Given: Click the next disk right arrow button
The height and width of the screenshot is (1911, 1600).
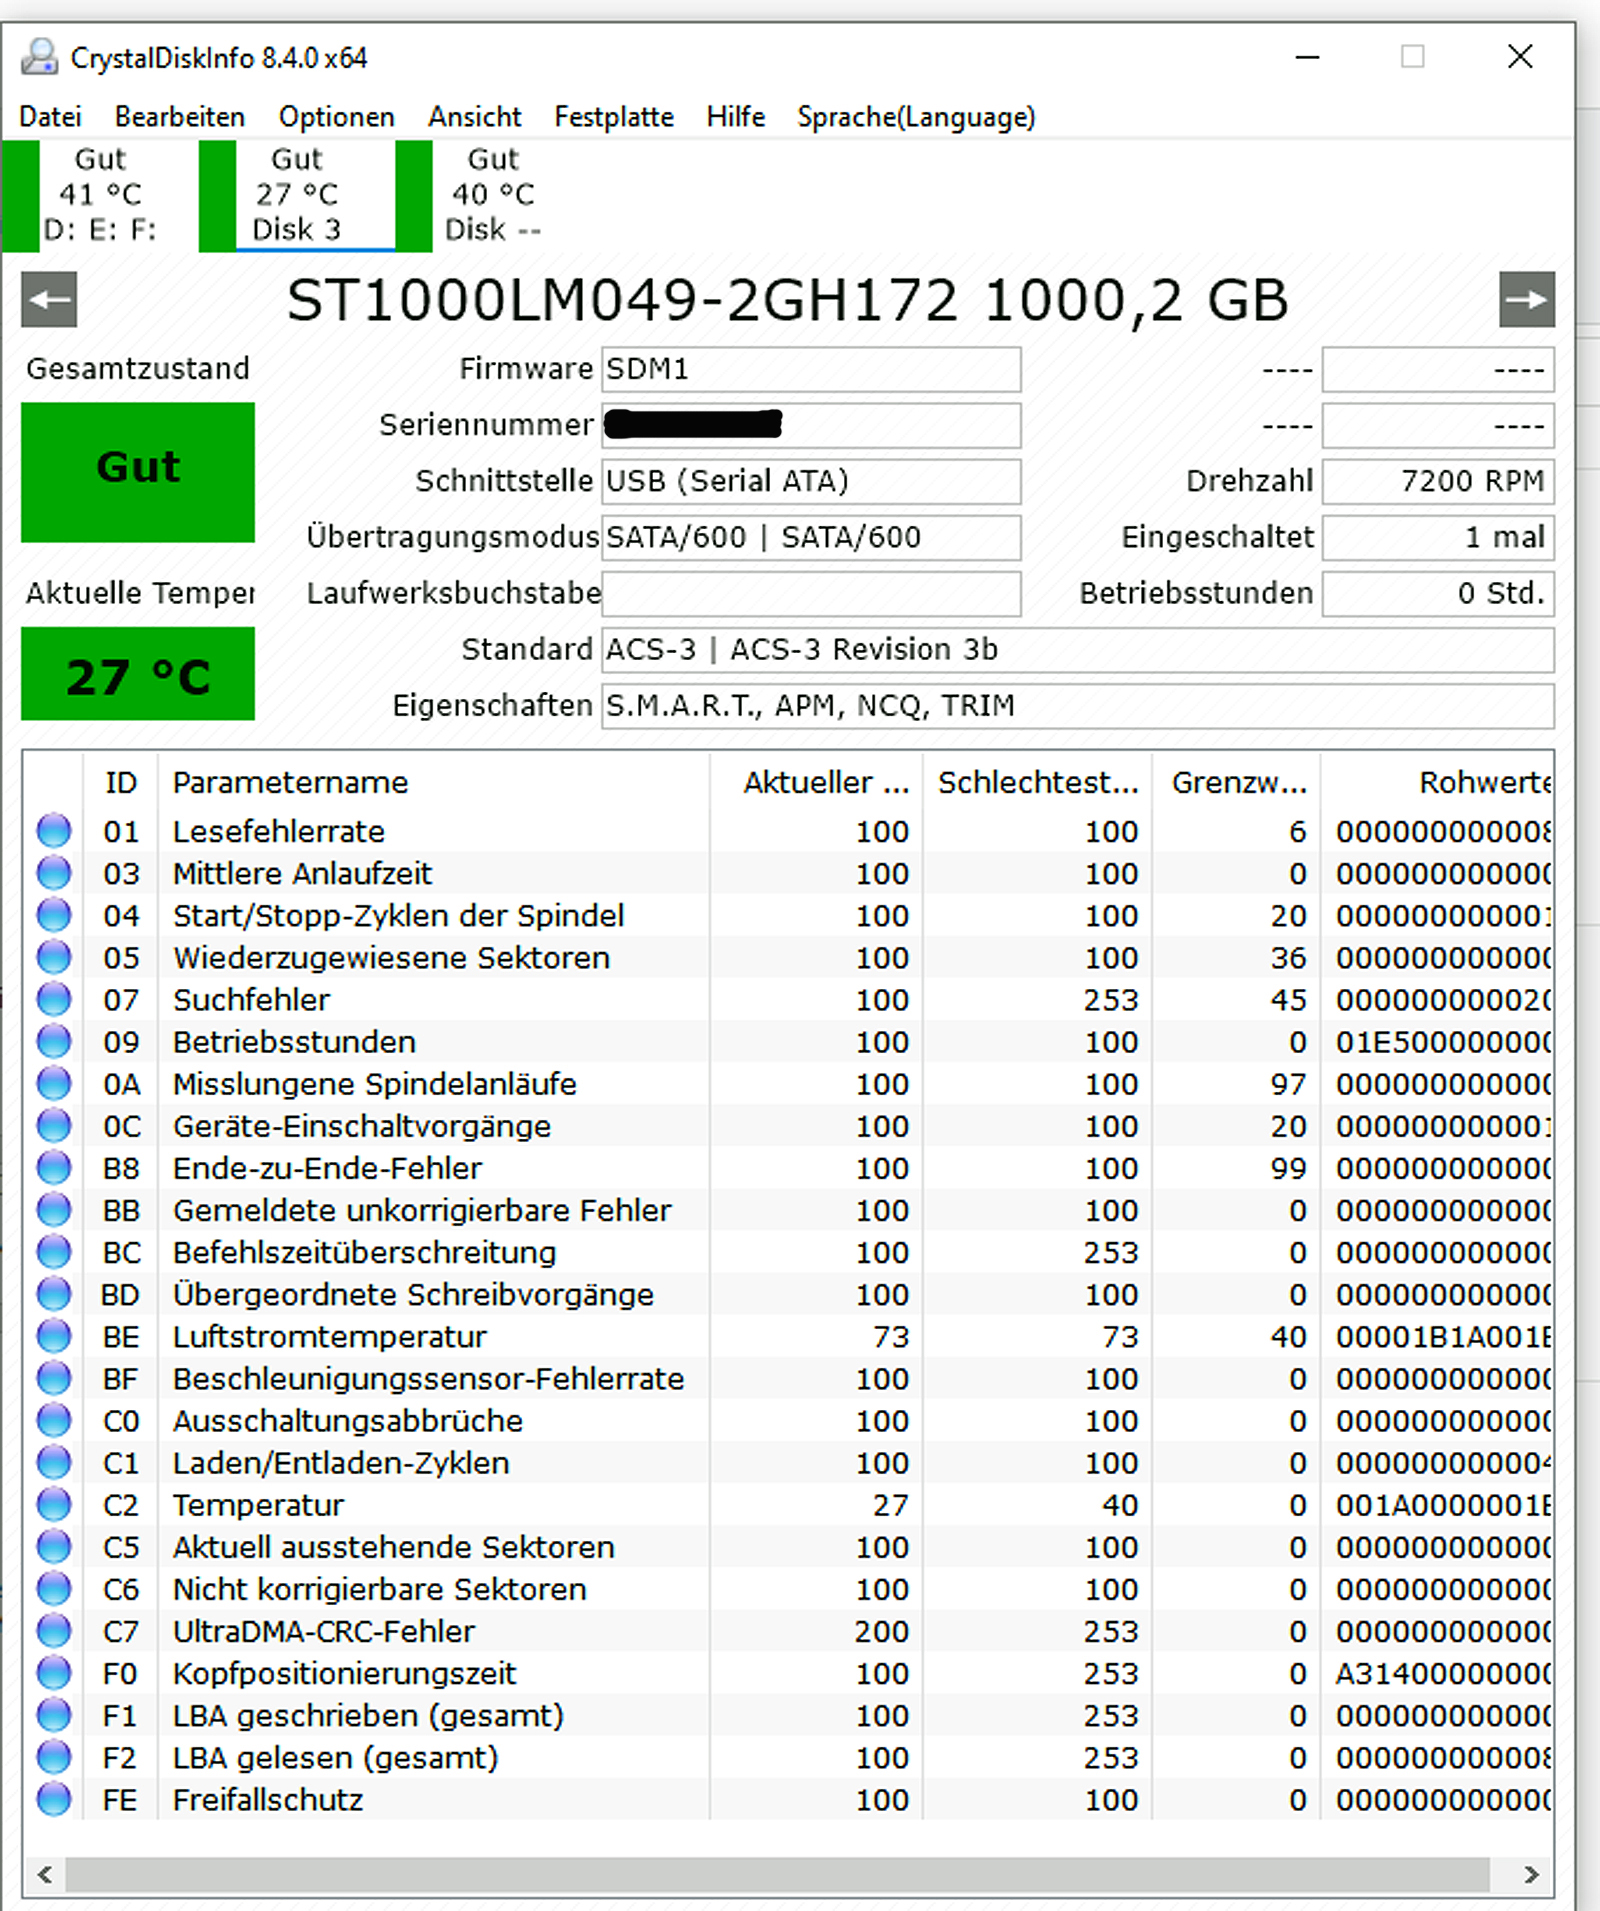Looking at the screenshot, I should (x=1526, y=299).
